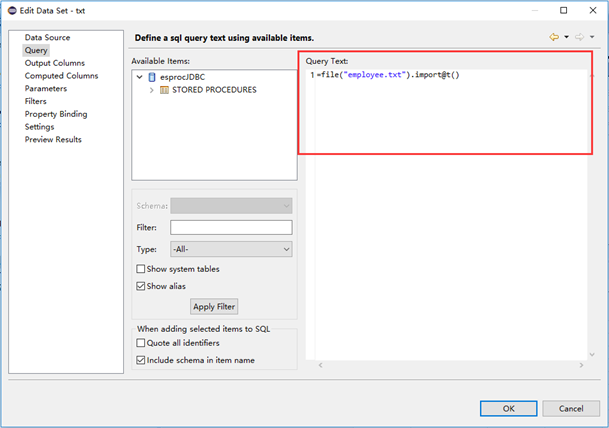Check Quote all identifiers option
The image size is (609, 428).
[141, 343]
